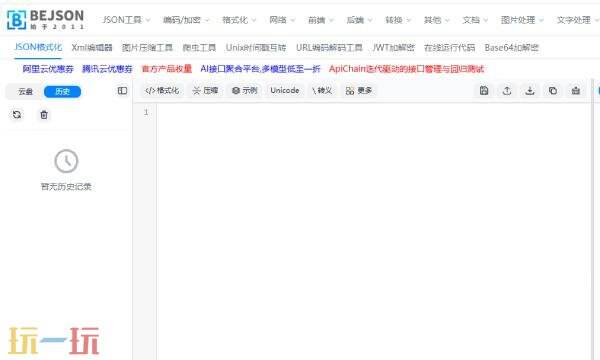Open the 更多 more options
Screen dimensions: 600x360
click(x=359, y=91)
